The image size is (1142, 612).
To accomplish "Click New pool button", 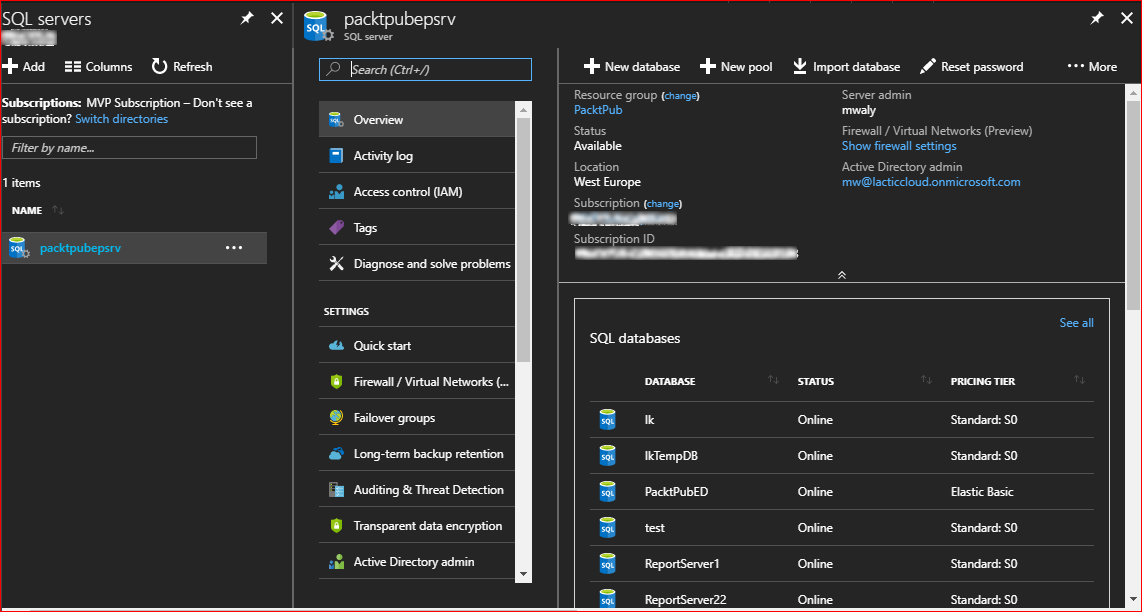I will click(736, 66).
